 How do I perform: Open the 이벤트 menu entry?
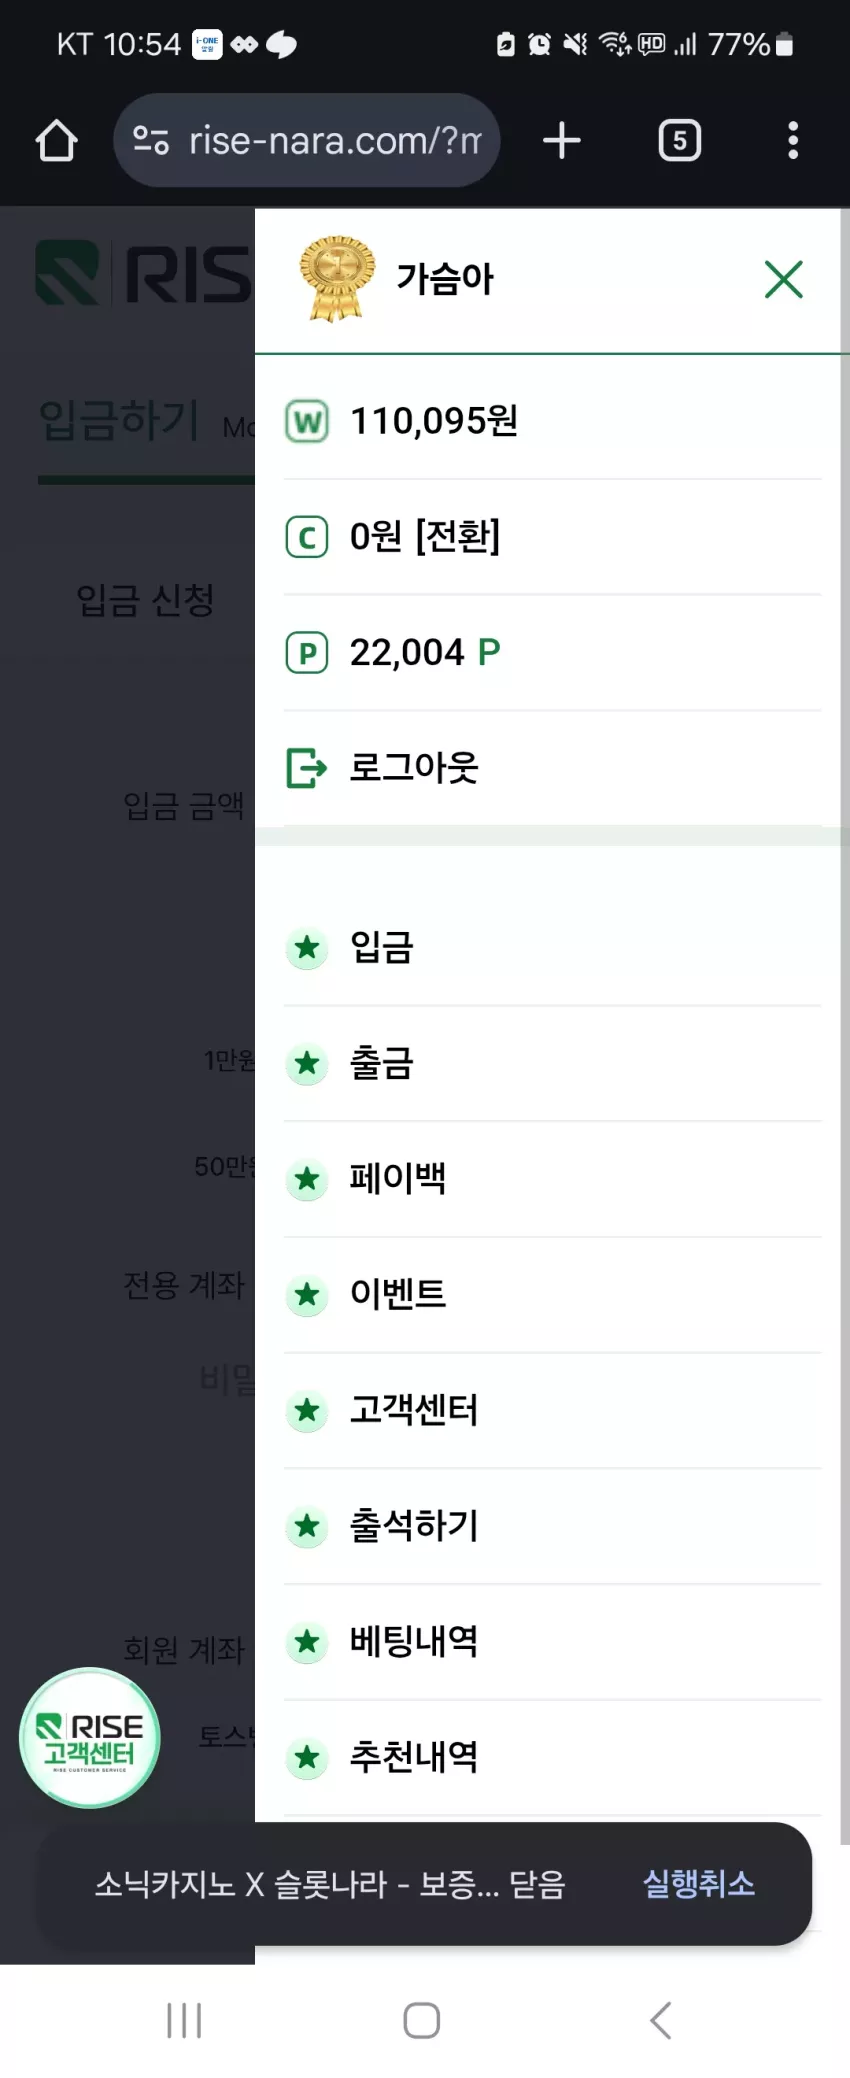coord(552,1295)
